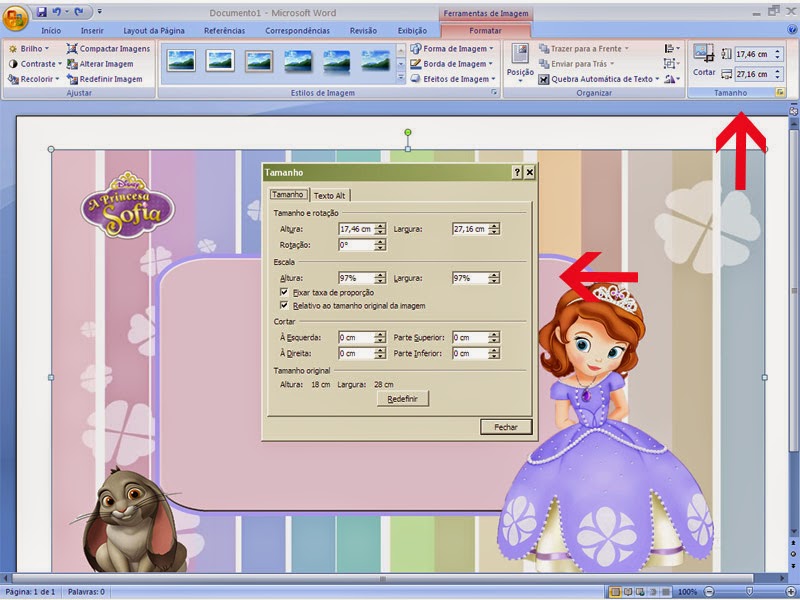Click Compactar Imagens

[108, 48]
